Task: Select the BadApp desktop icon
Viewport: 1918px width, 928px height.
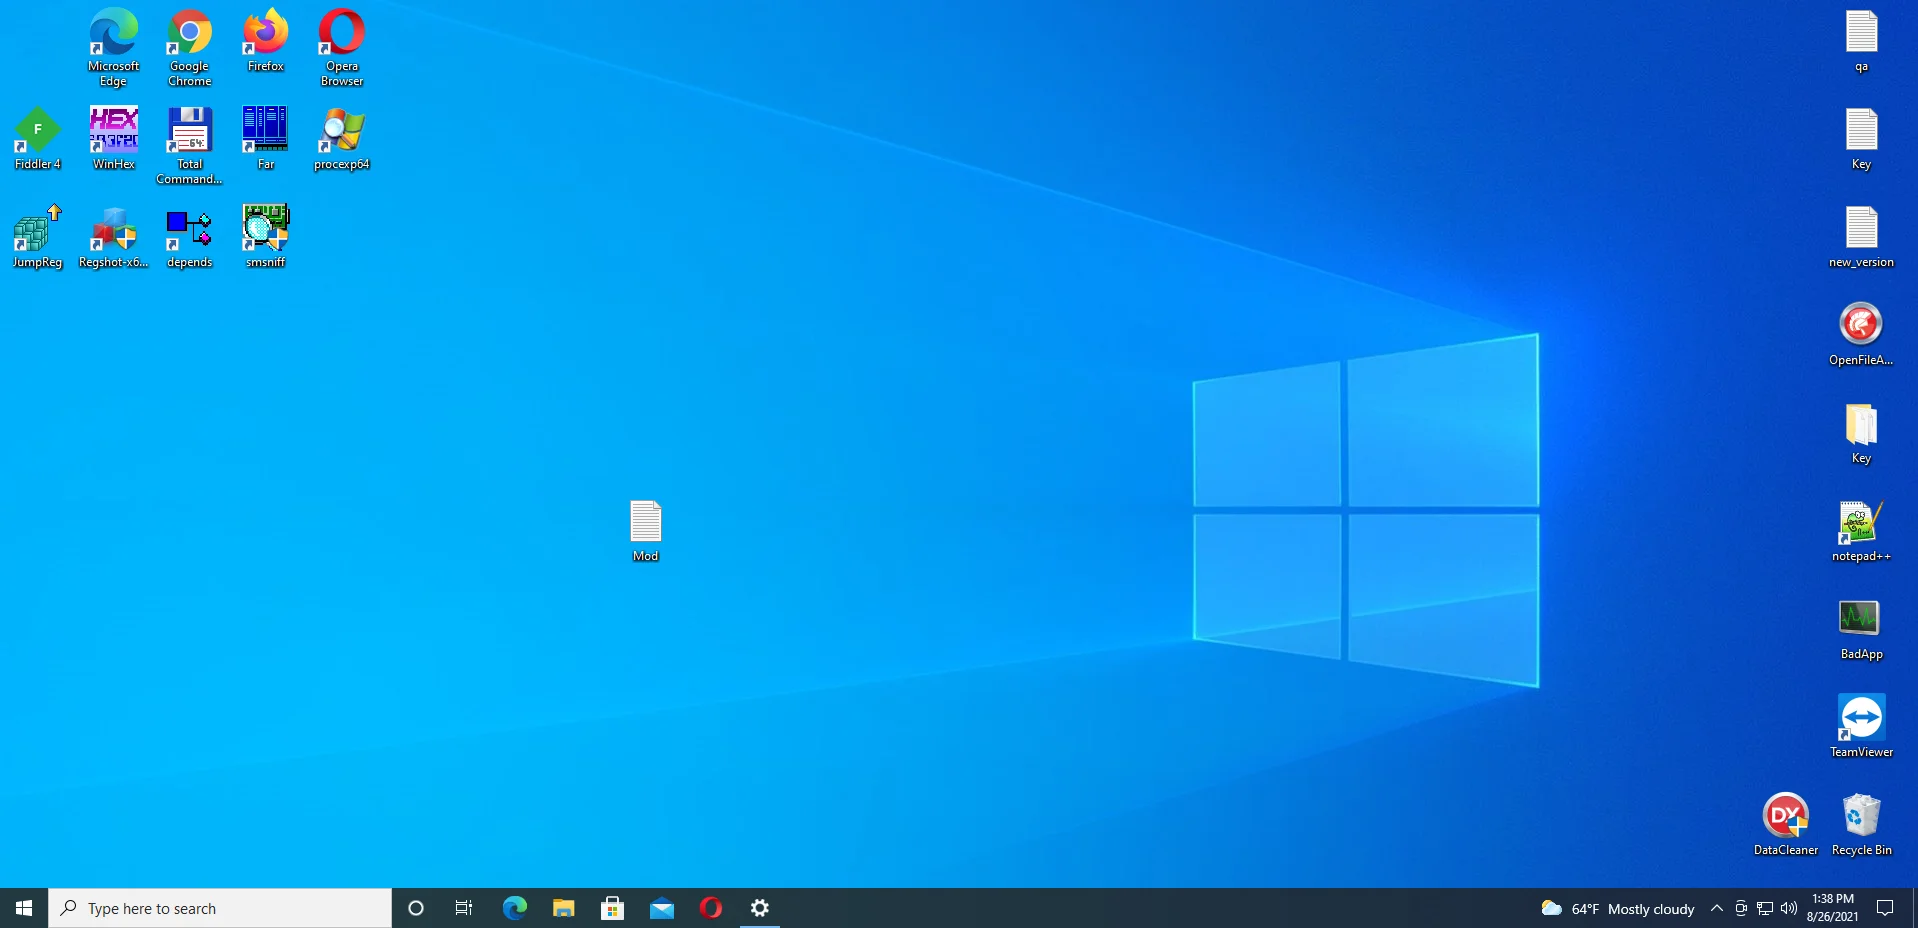Action: pyautogui.click(x=1861, y=628)
